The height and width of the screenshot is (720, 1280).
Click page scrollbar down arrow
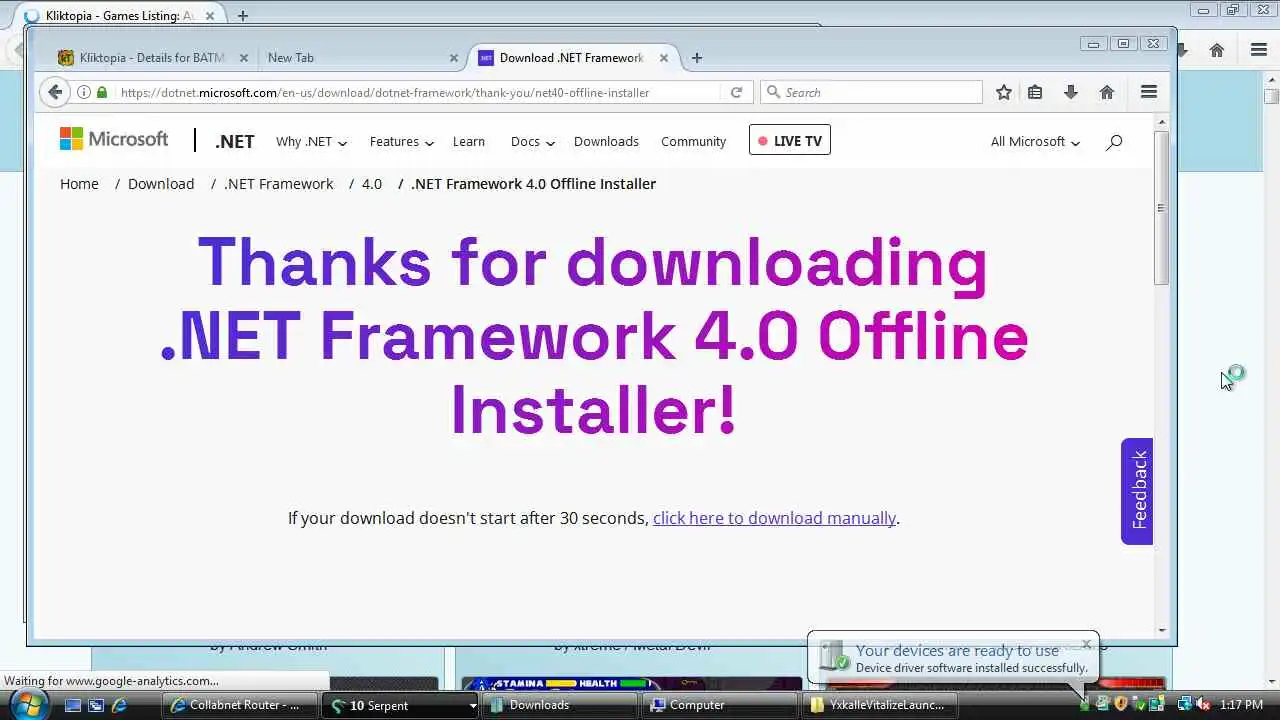pyautogui.click(x=1161, y=630)
